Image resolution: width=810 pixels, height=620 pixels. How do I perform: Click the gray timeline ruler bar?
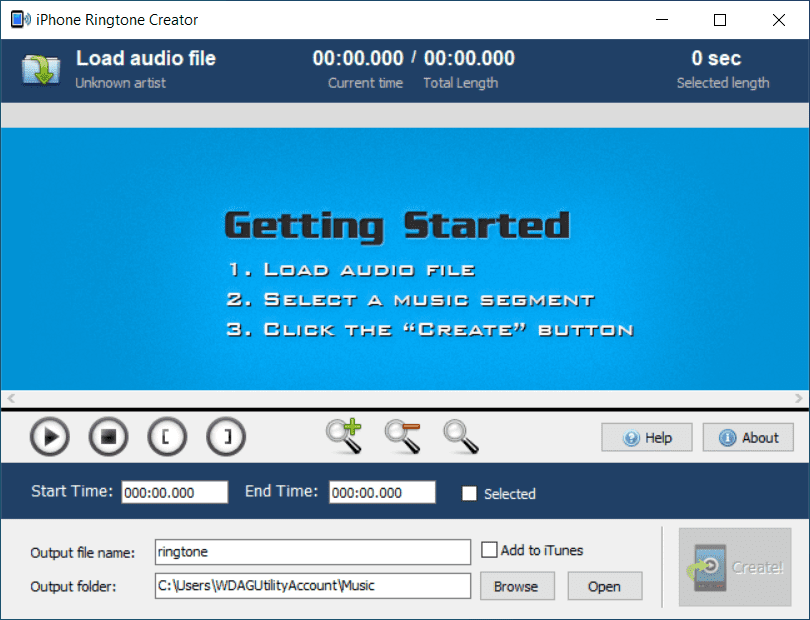coord(405,115)
